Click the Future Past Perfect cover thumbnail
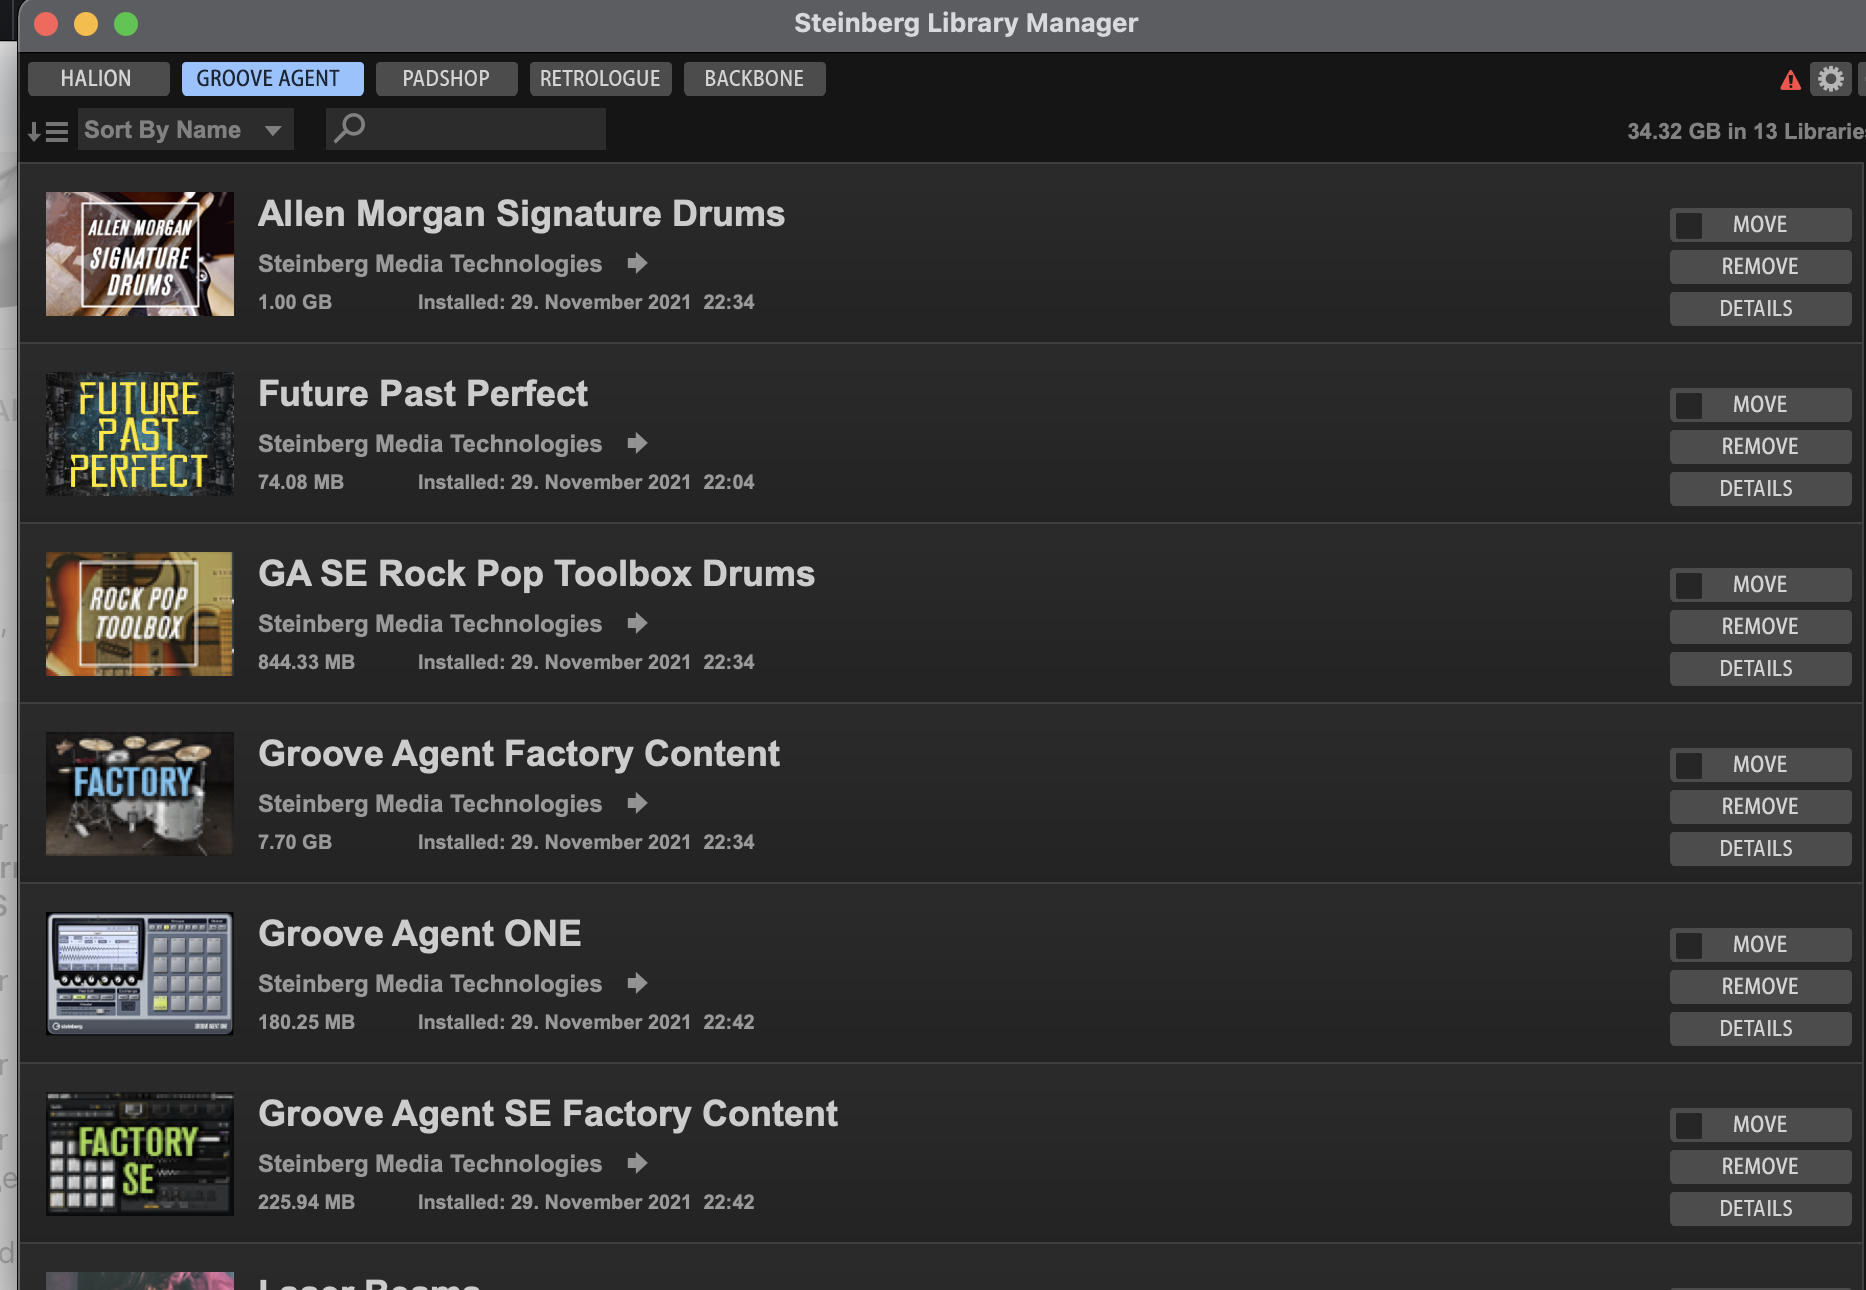Screen dimensions: 1866x1290 (x=140, y=434)
